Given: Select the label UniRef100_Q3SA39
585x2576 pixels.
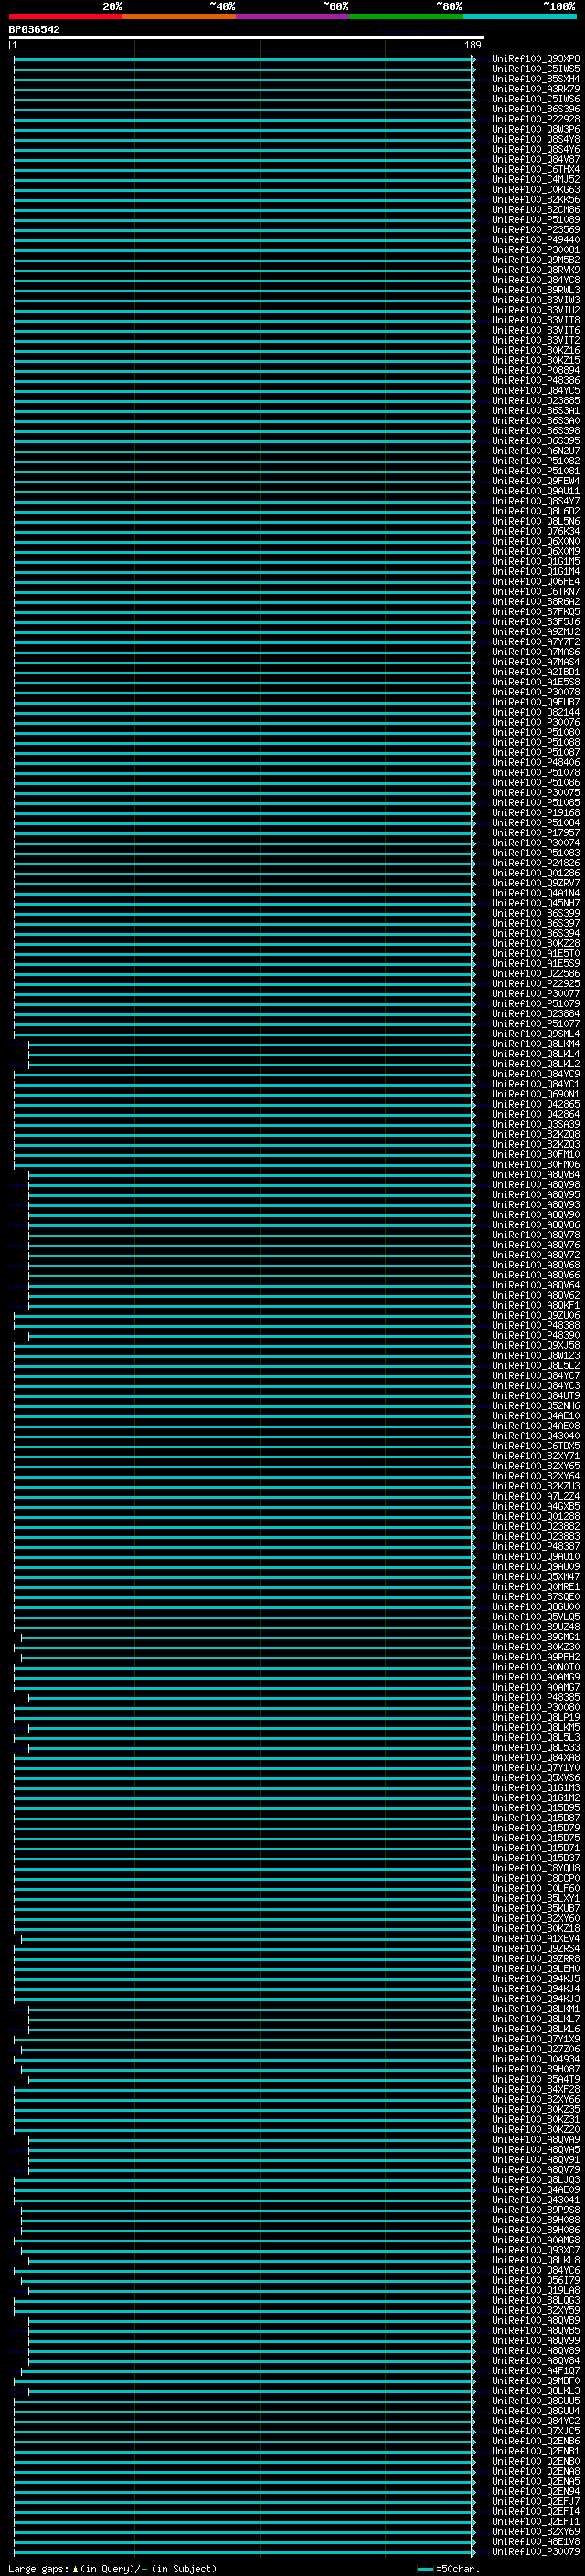Looking at the screenshot, I should click(x=536, y=1125).
